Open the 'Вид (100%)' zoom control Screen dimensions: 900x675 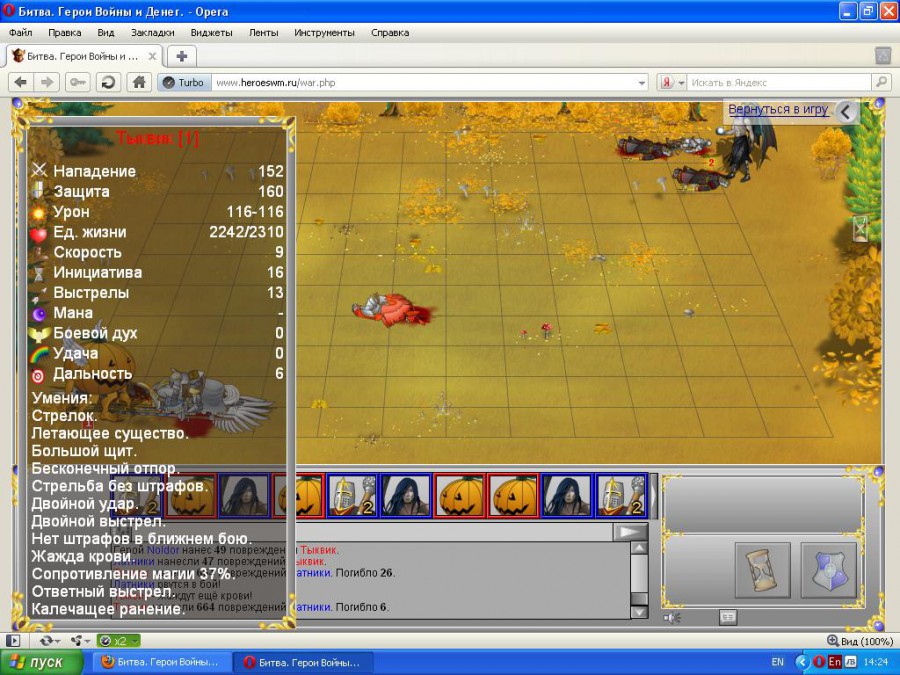859,641
